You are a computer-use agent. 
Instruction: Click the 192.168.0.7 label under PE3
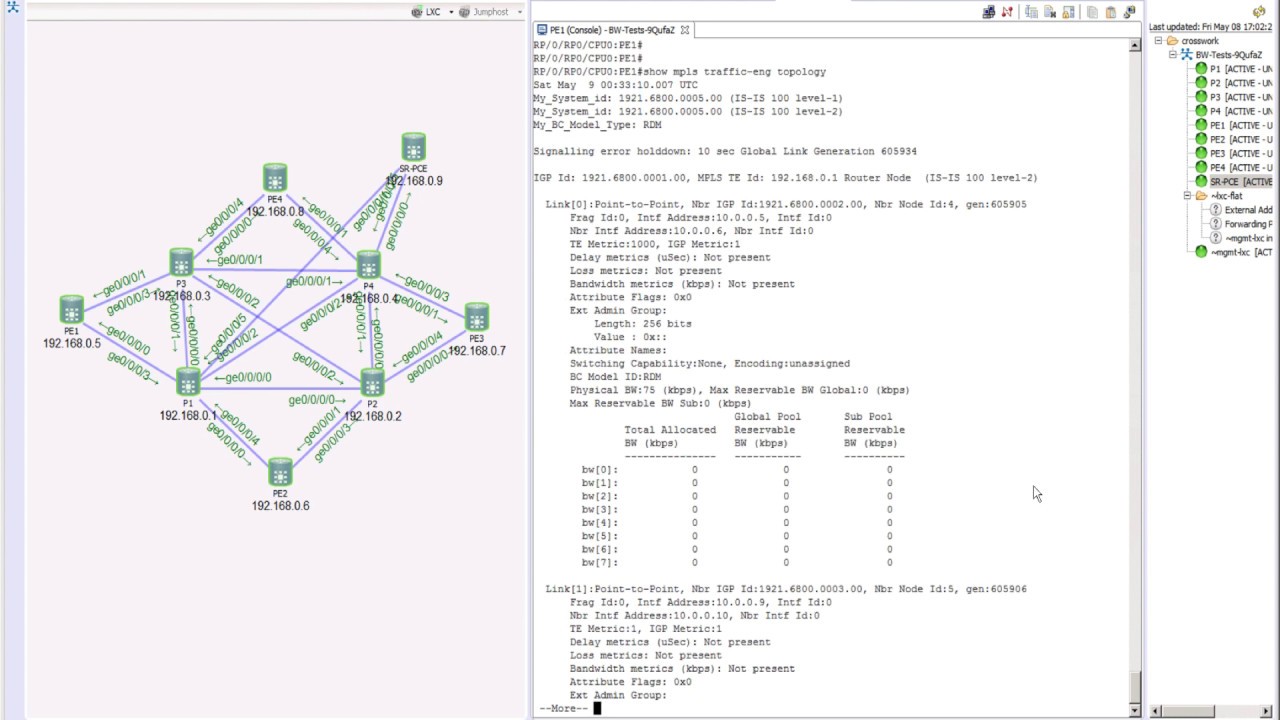(x=477, y=351)
